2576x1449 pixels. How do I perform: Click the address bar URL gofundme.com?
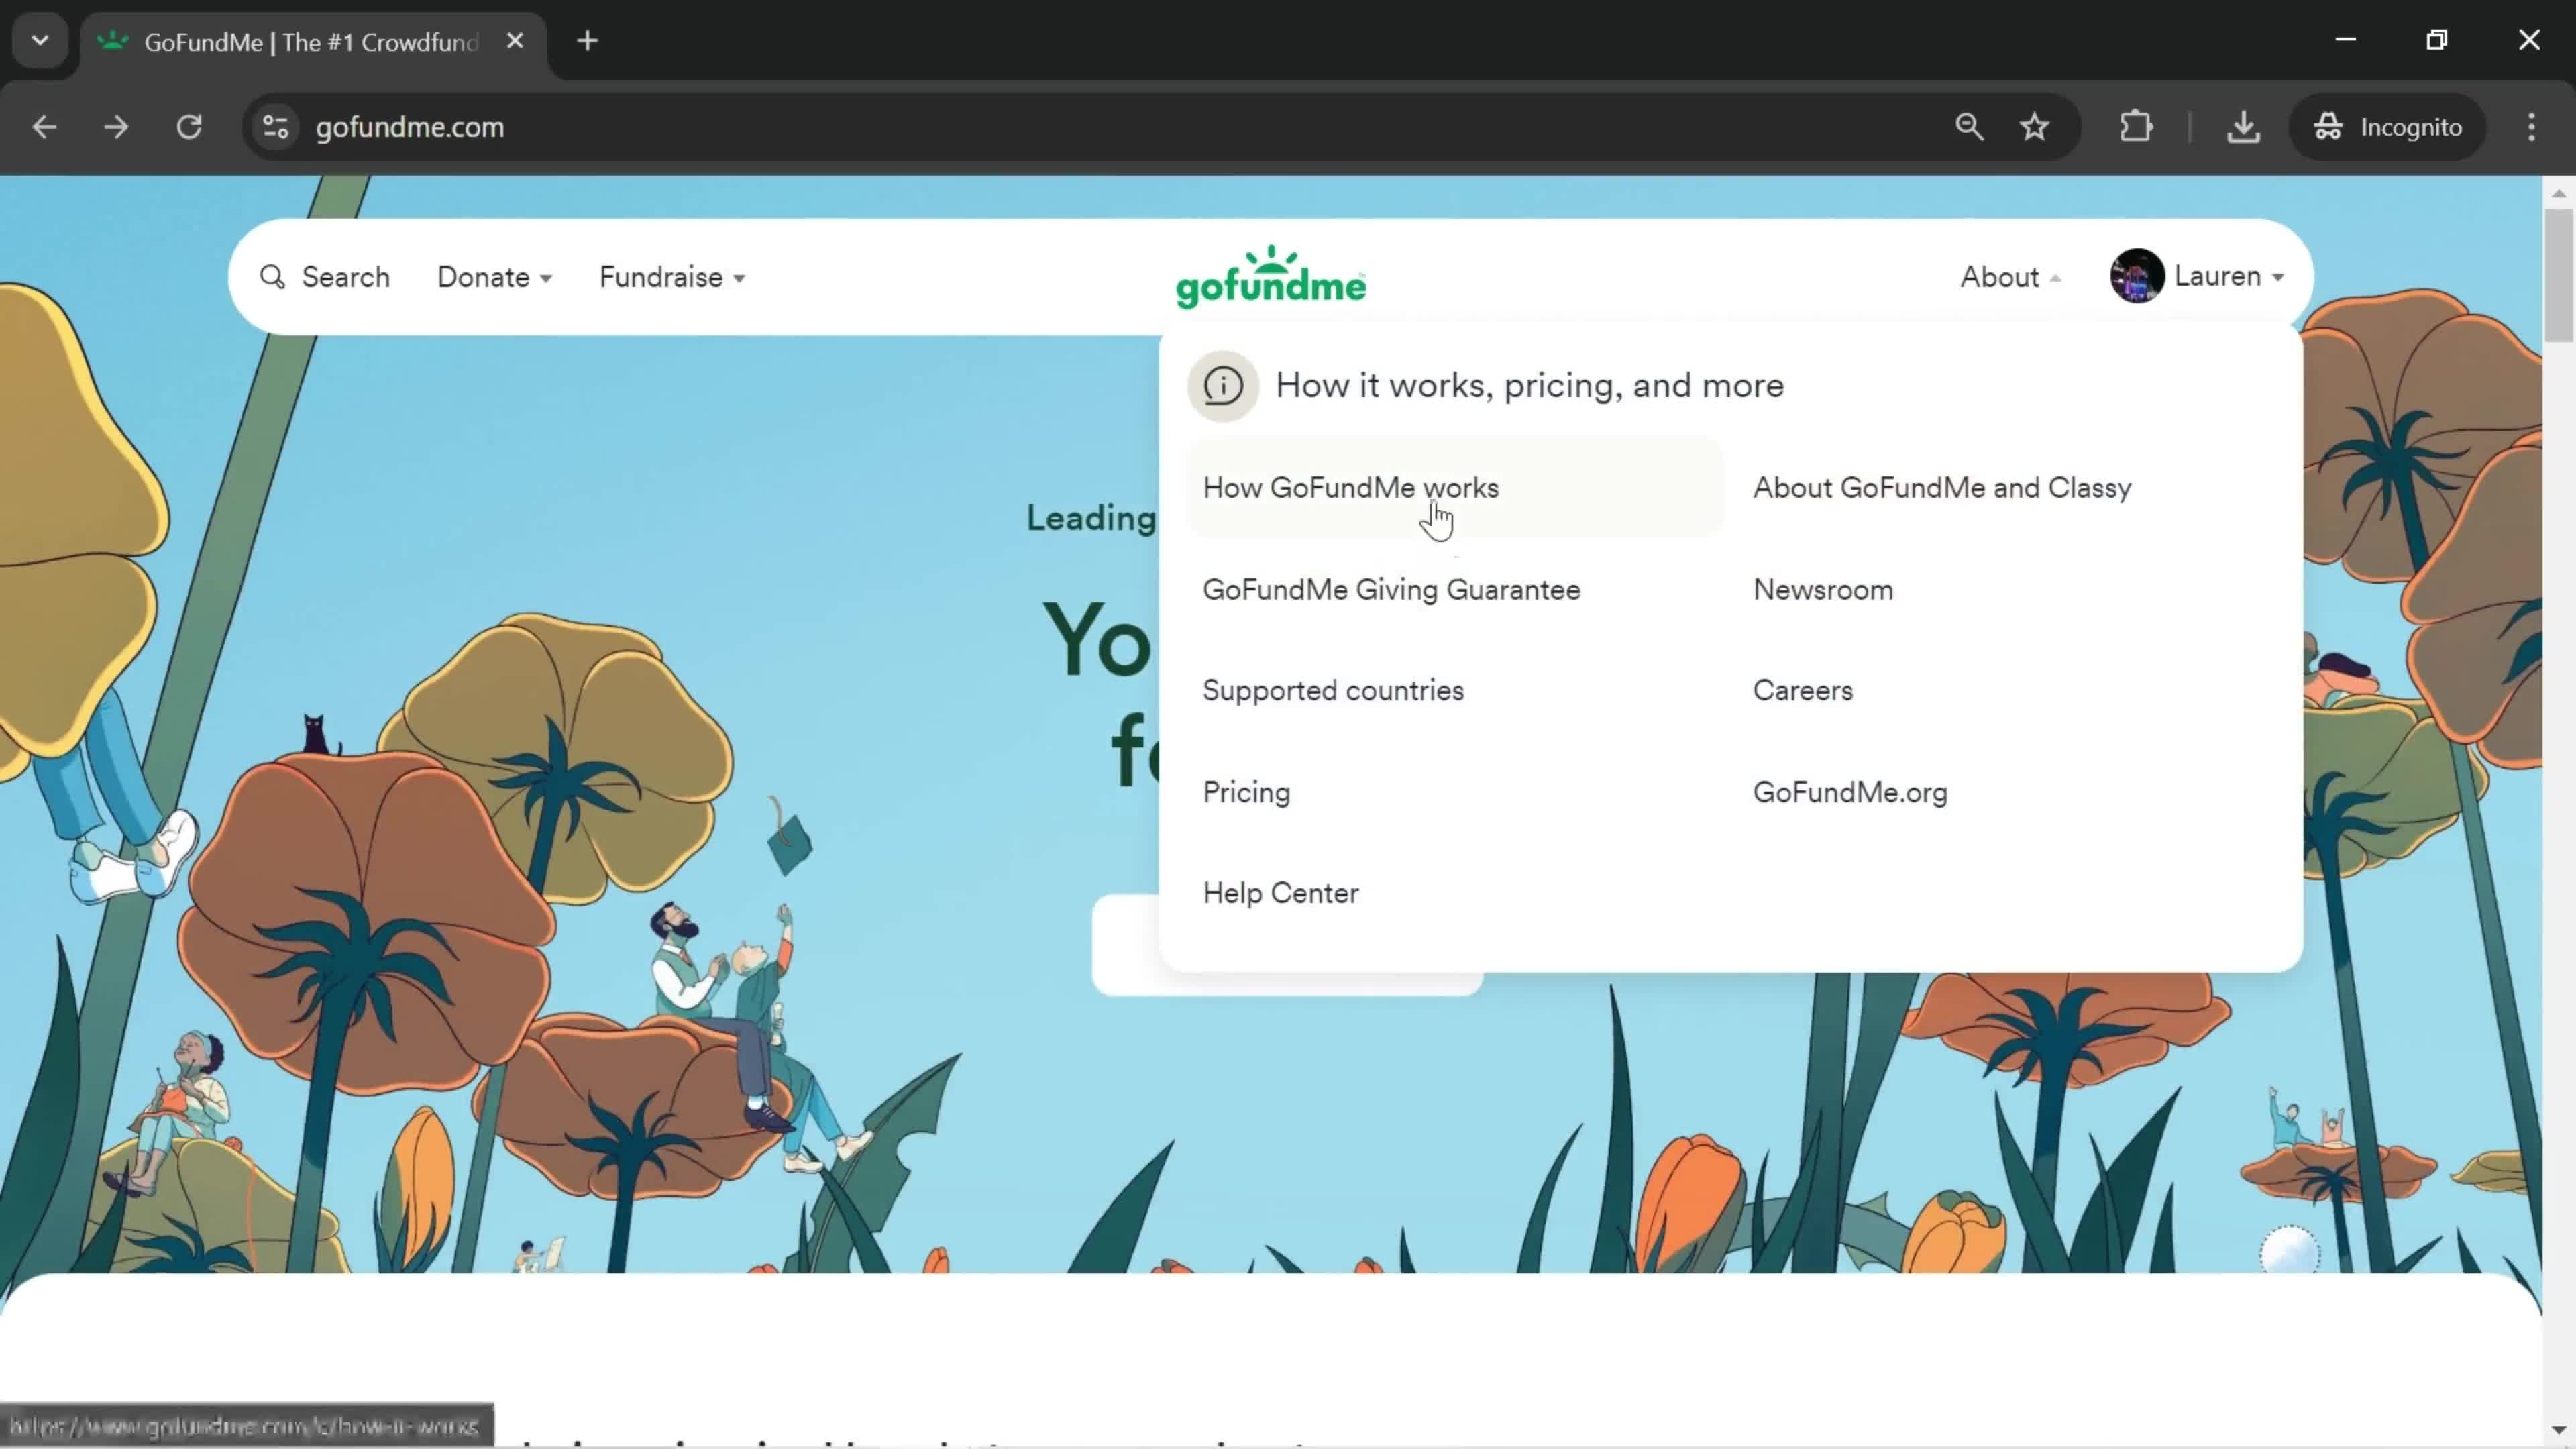[x=409, y=127]
